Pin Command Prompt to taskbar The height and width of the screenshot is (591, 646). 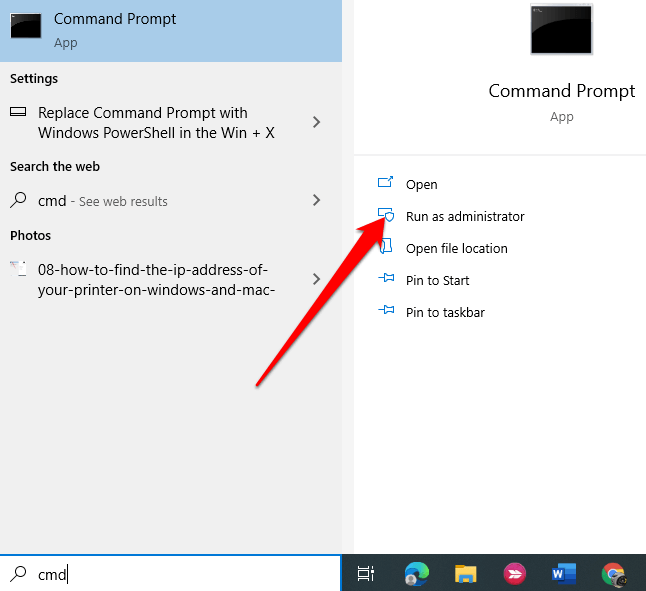click(445, 312)
